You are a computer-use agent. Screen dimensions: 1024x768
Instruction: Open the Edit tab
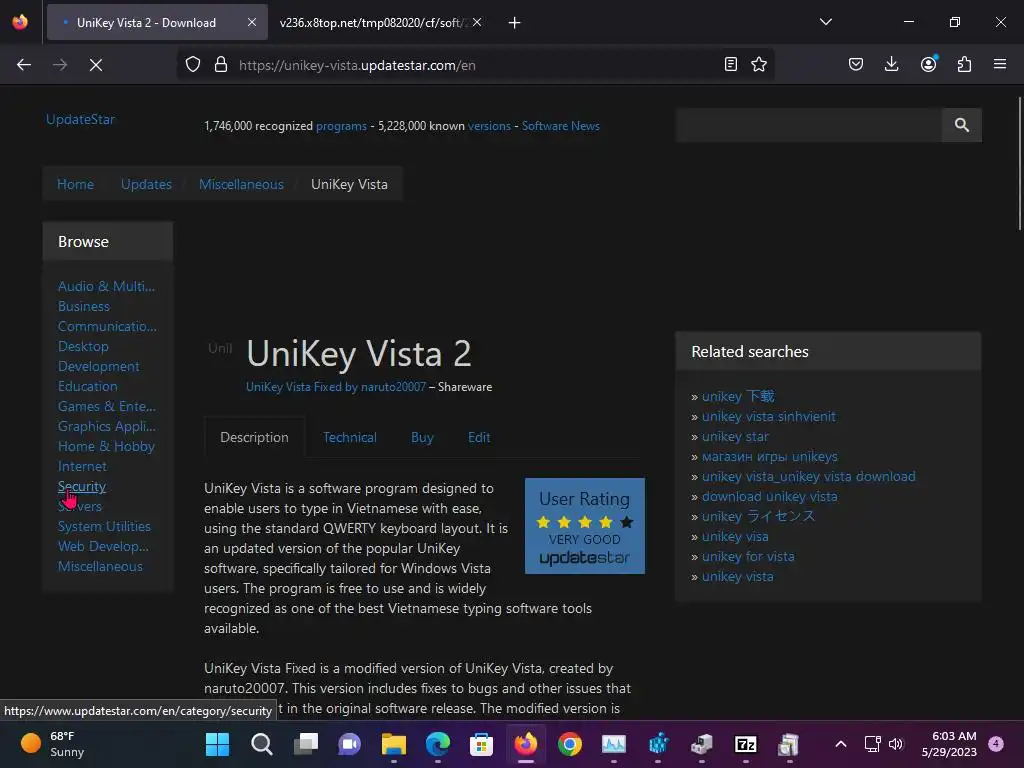coord(479,438)
